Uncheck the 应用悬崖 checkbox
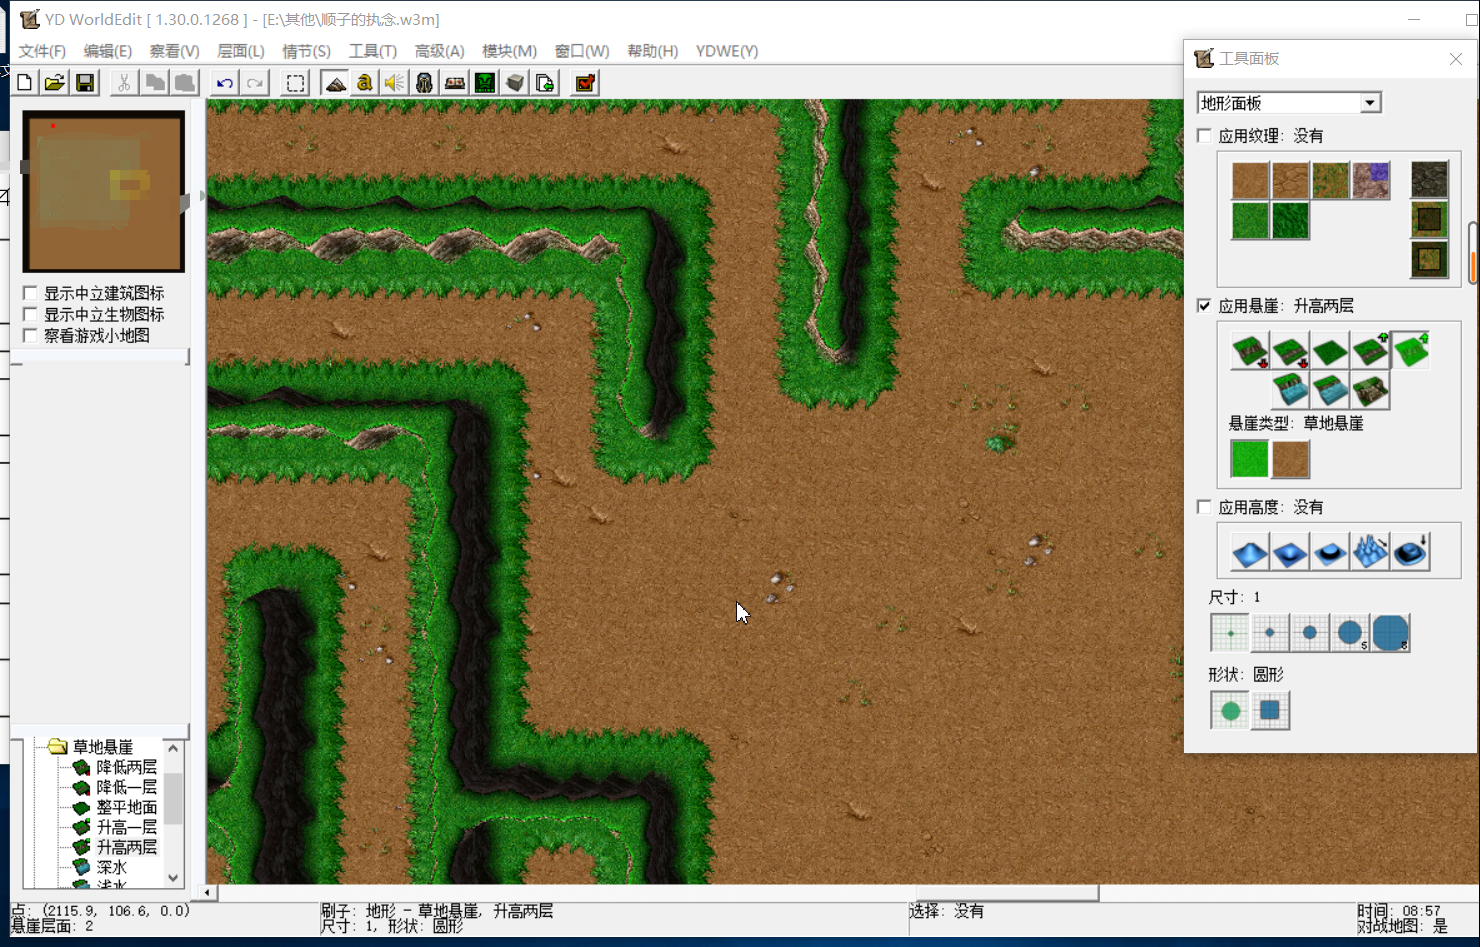 (1204, 305)
